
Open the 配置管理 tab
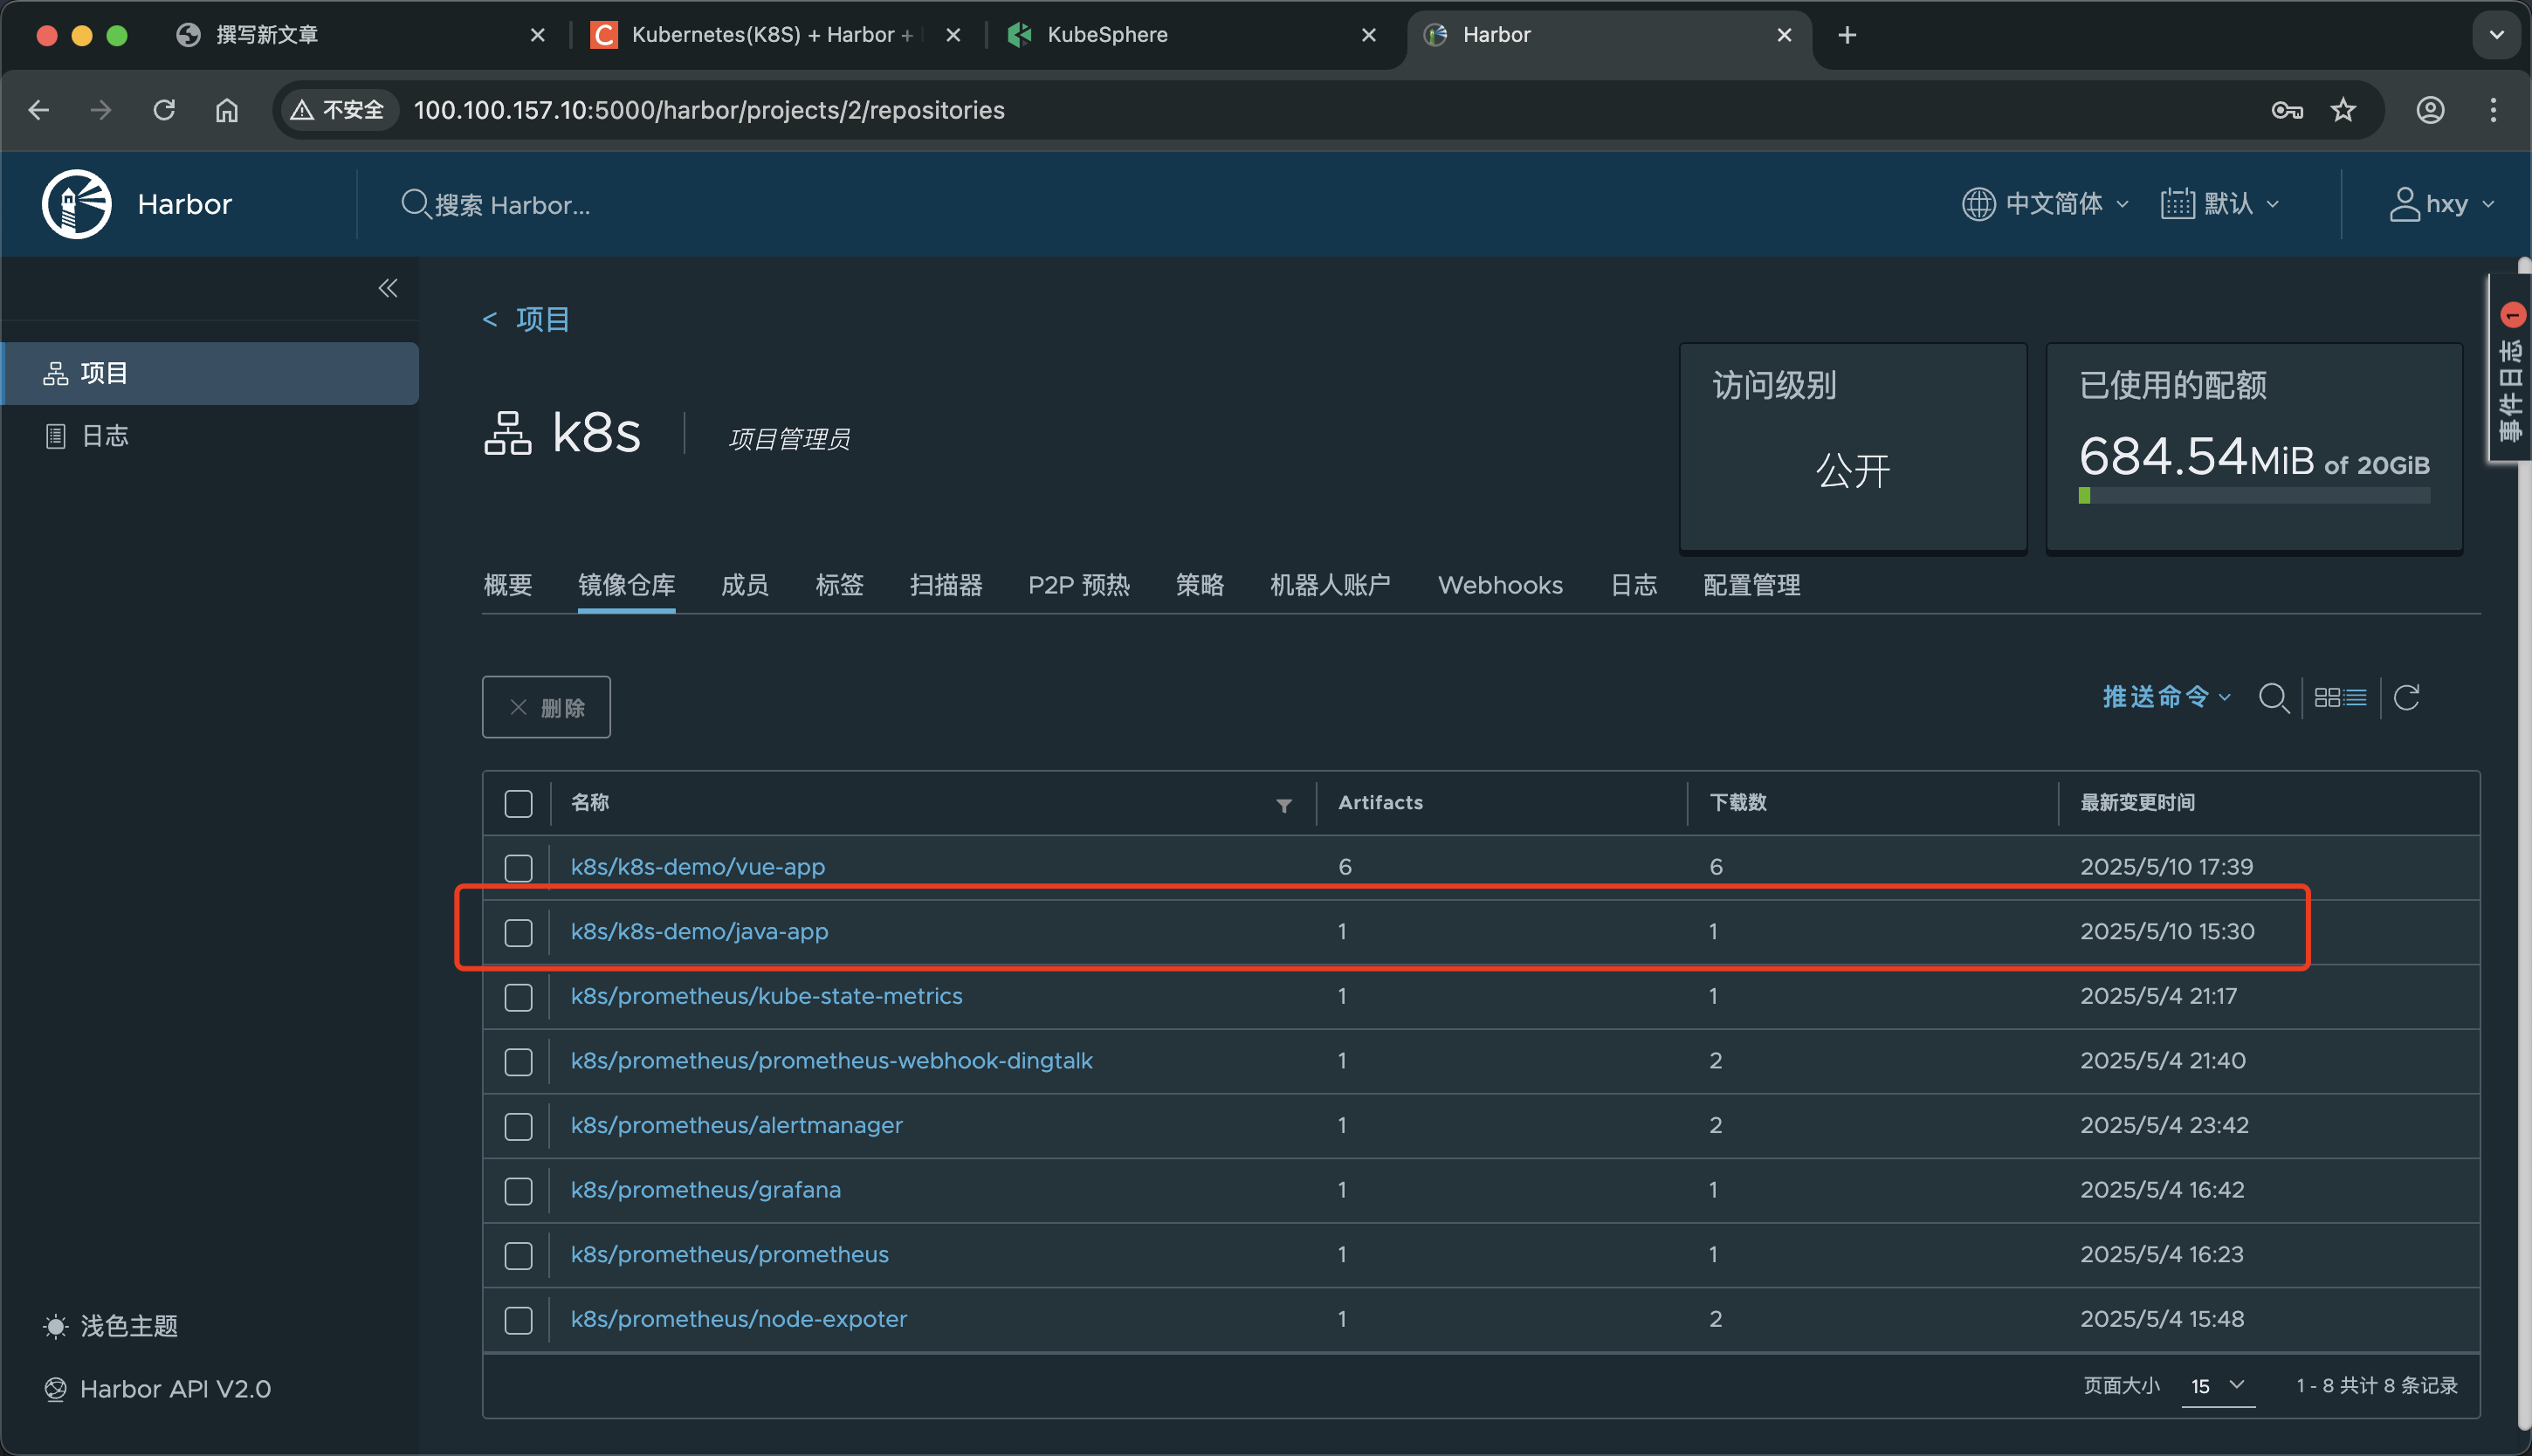pos(1752,585)
